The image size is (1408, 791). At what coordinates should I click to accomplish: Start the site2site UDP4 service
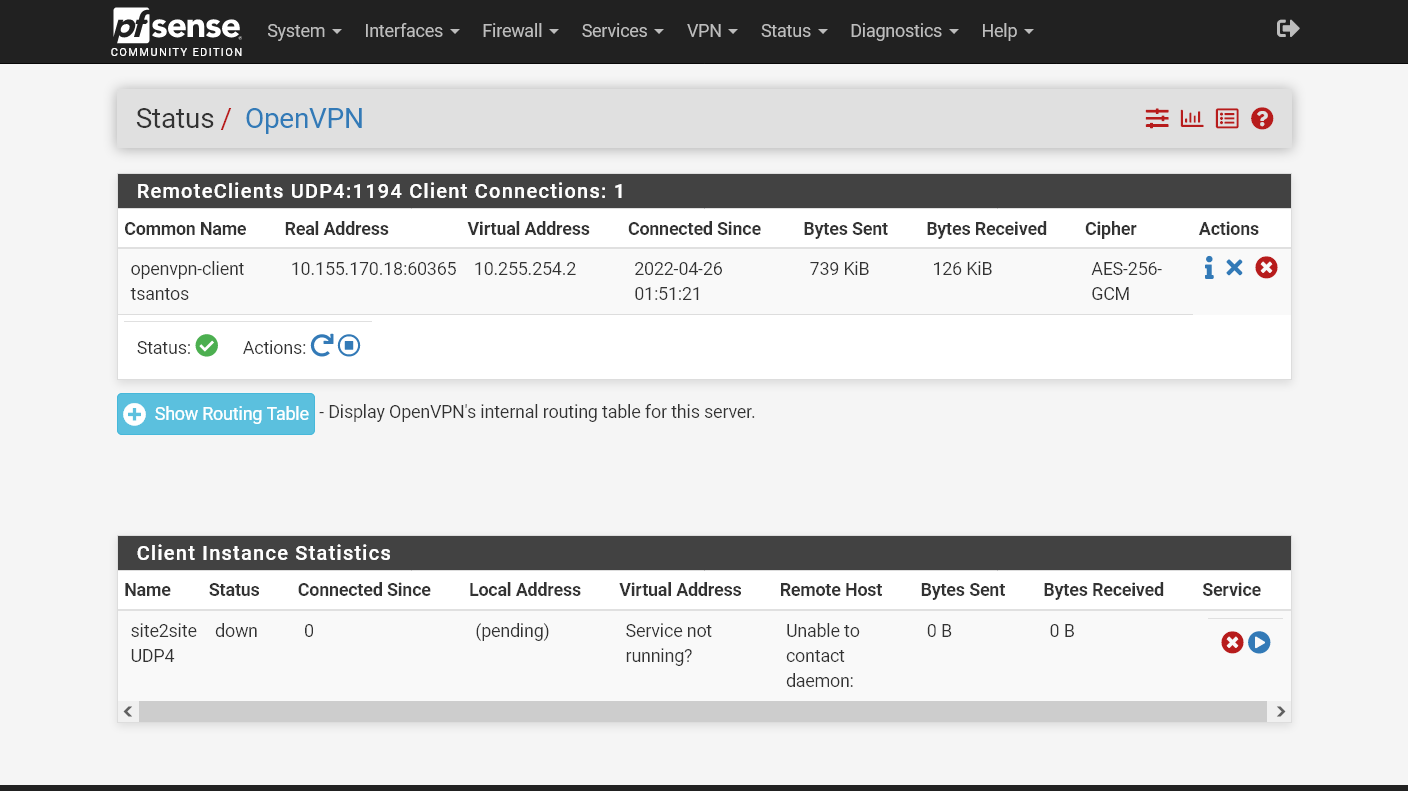point(1259,642)
